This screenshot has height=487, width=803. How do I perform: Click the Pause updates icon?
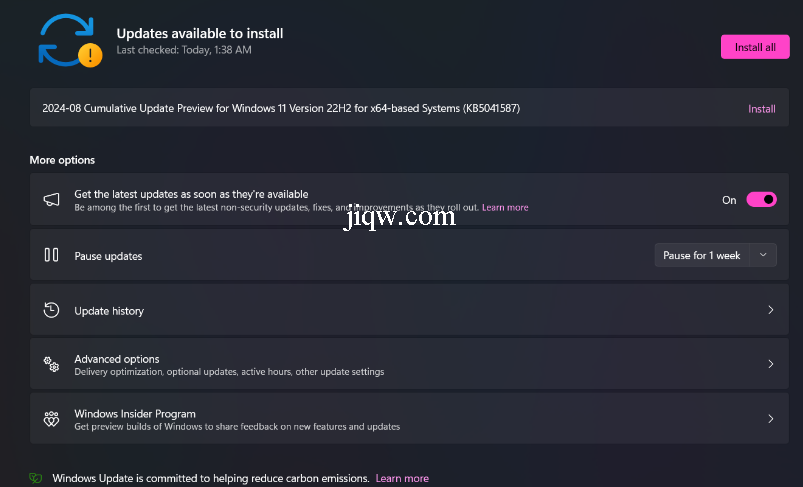[51, 255]
